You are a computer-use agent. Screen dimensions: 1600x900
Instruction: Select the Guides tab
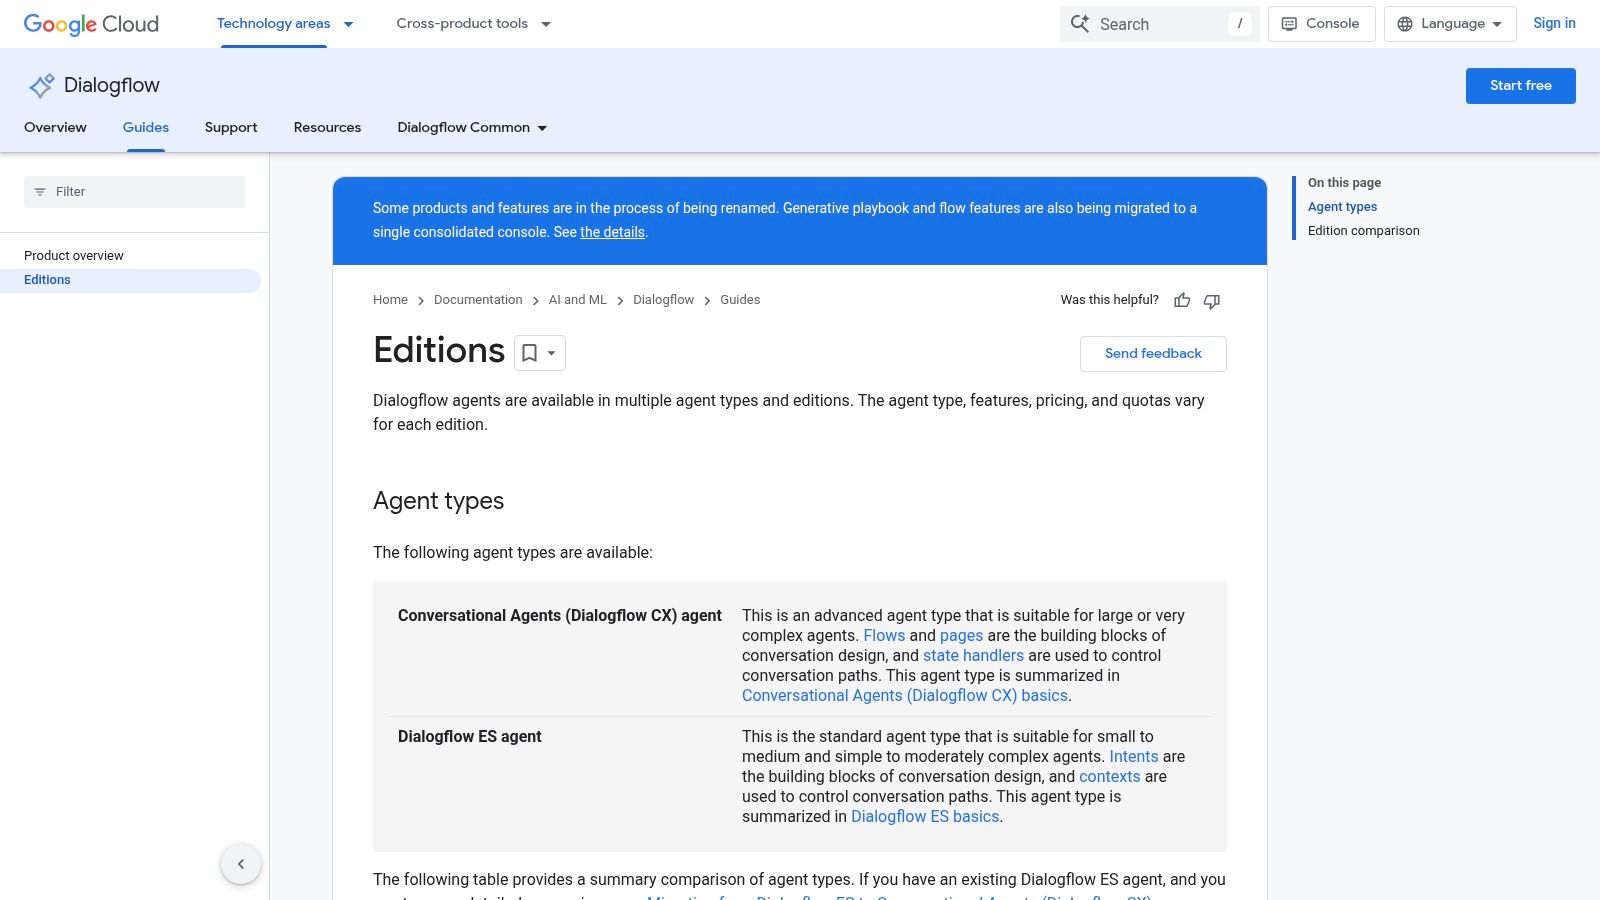tap(146, 128)
